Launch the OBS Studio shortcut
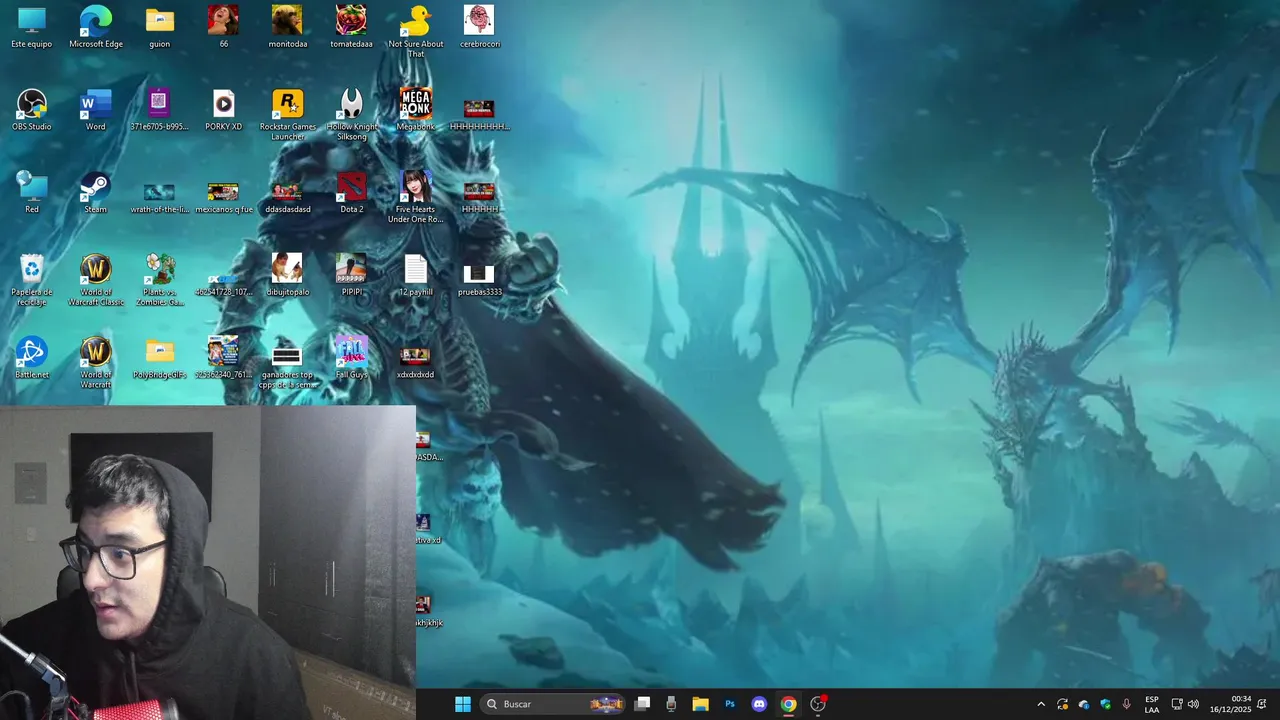Image resolution: width=1280 pixels, height=720 pixels. click(32, 110)
